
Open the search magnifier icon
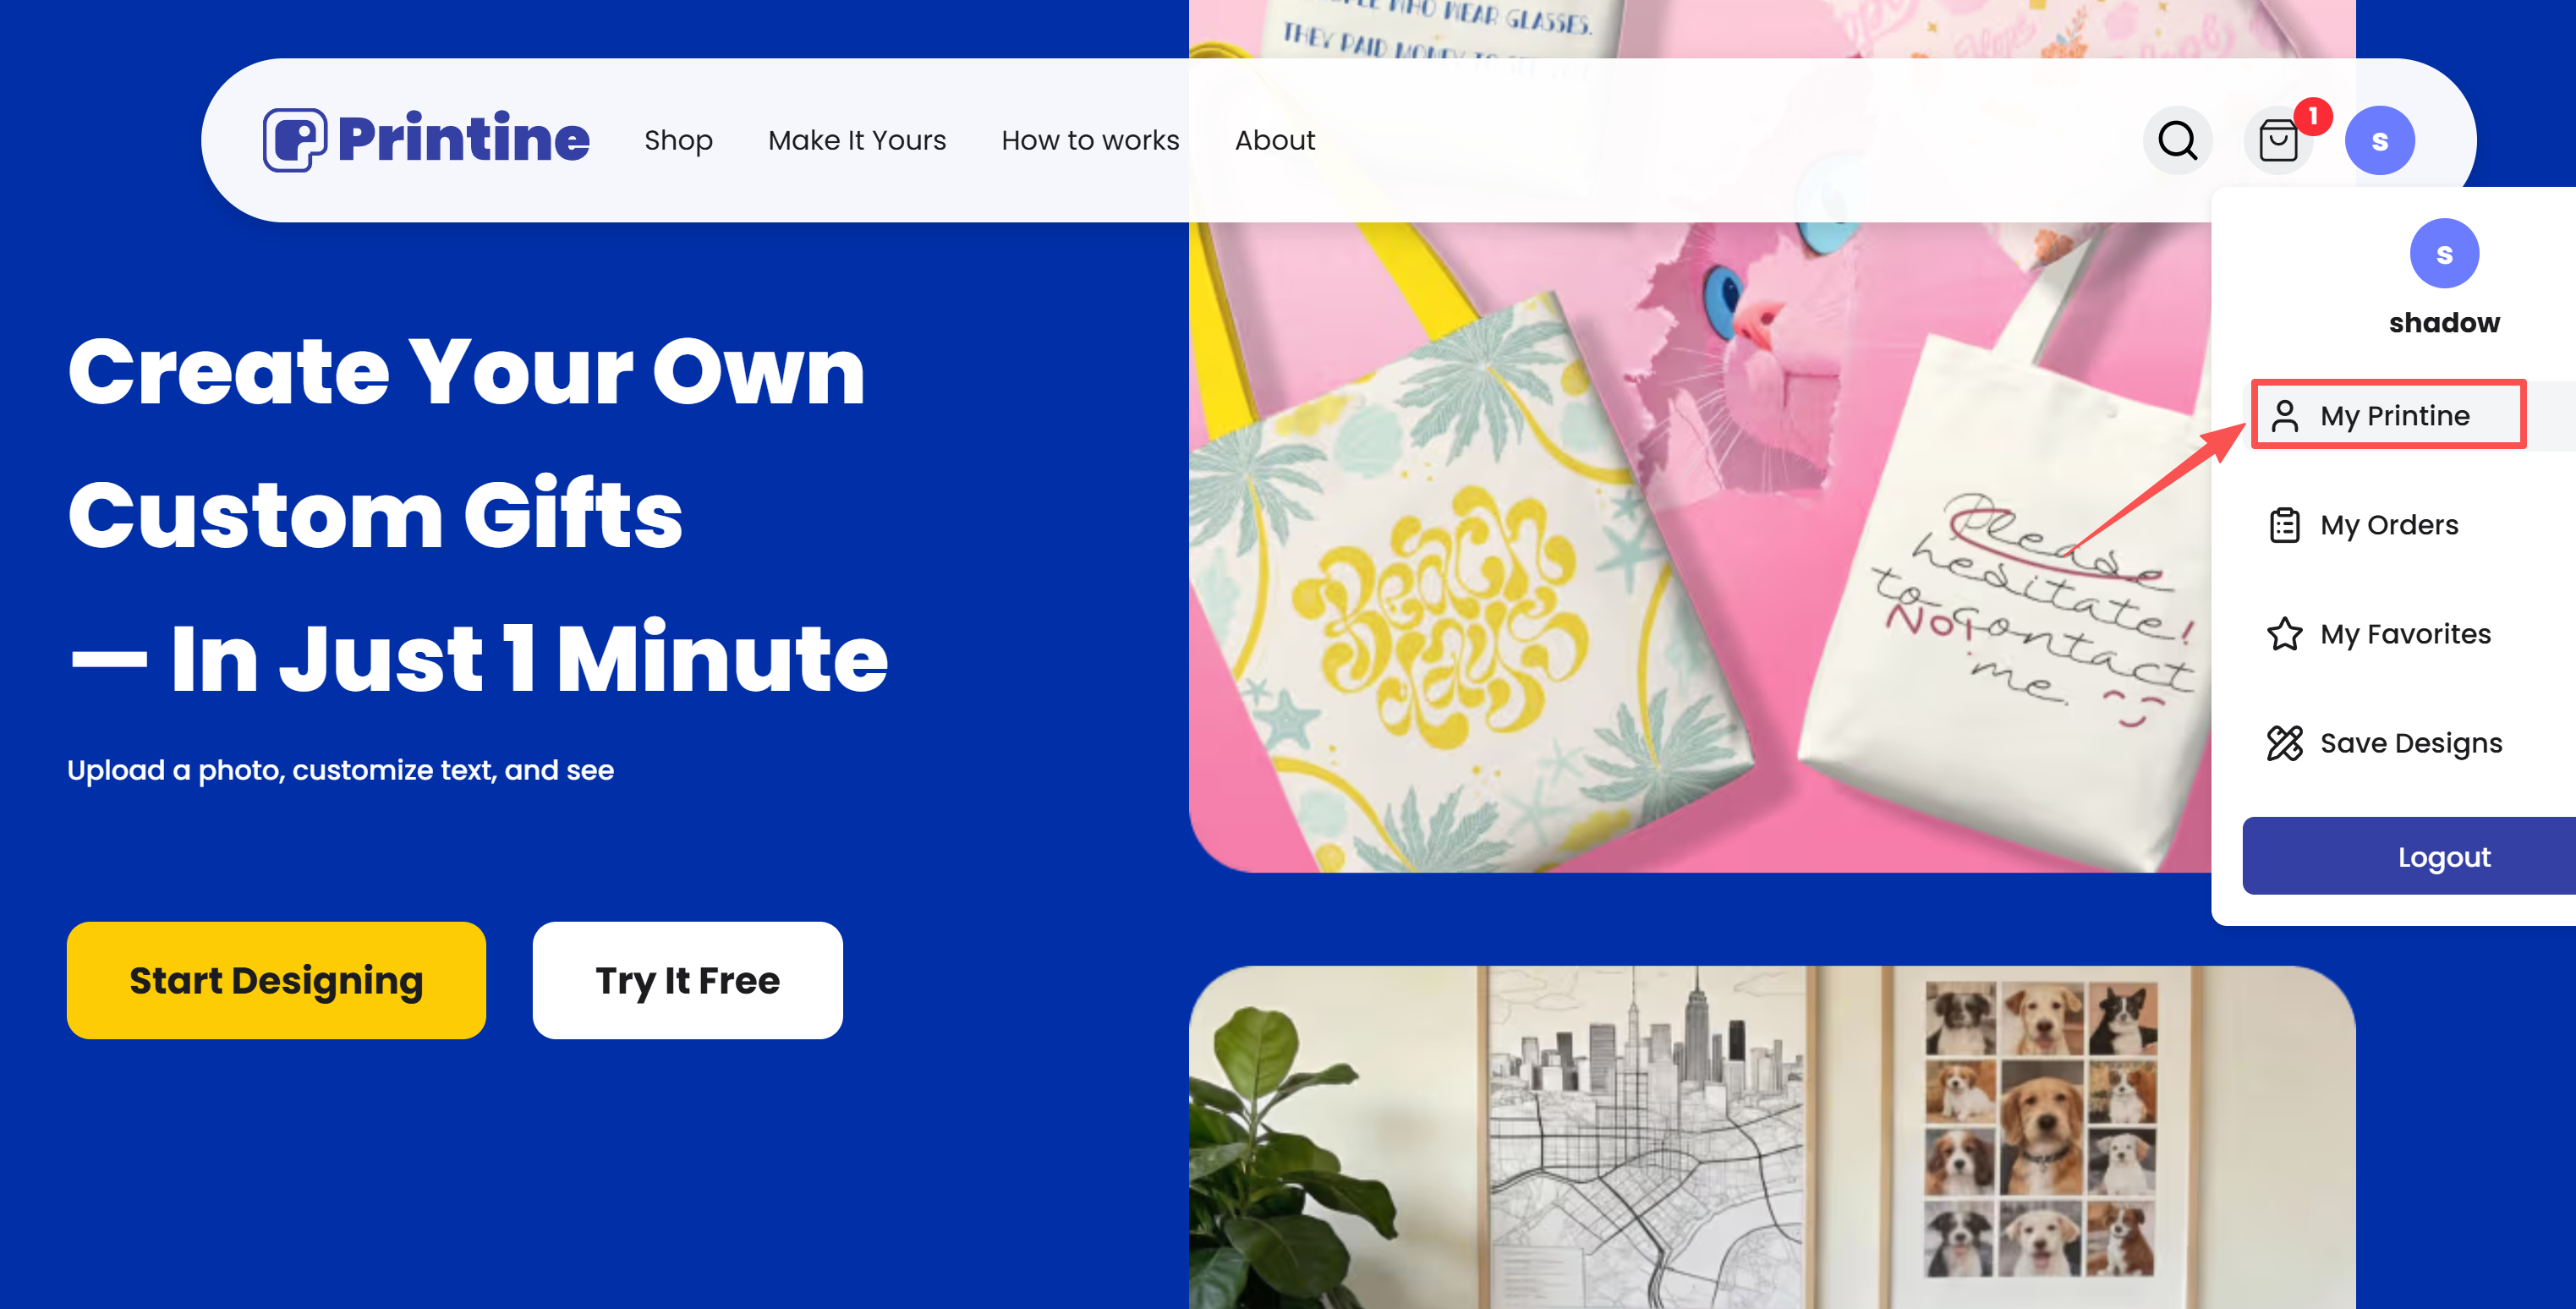tap(2177, 140)
